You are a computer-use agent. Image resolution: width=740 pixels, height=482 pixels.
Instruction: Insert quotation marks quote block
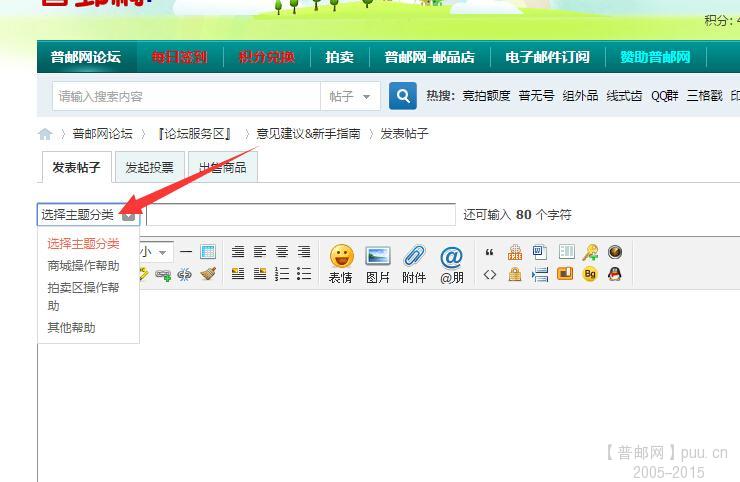489,253
